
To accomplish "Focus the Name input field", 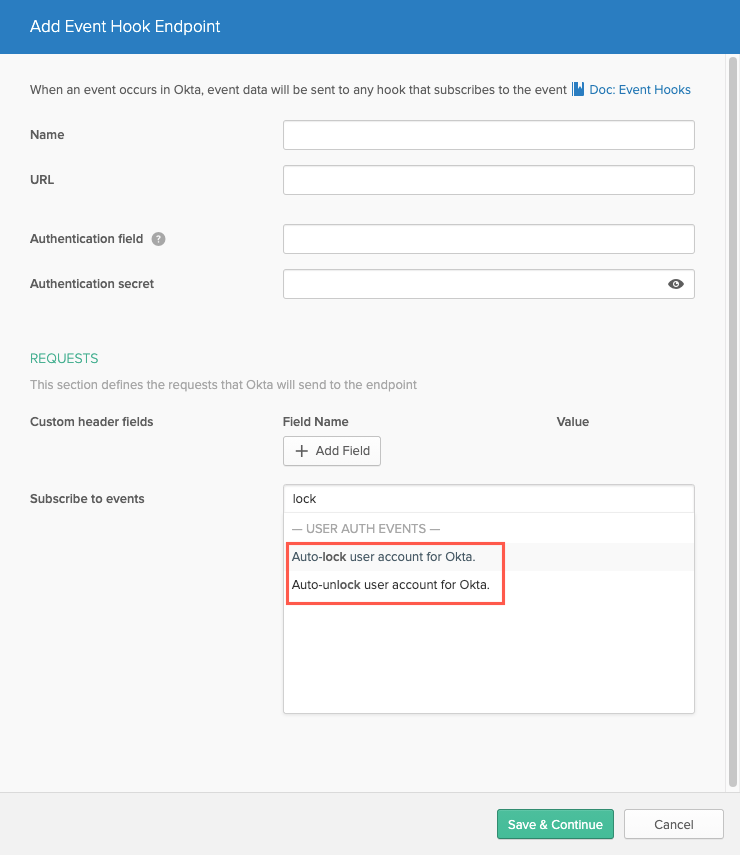I will click(489, 135).
